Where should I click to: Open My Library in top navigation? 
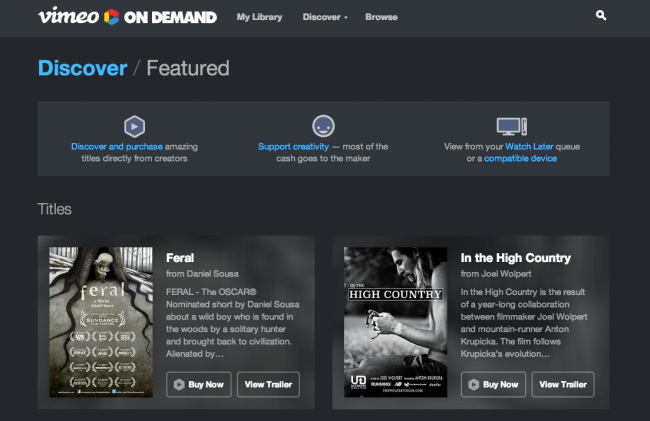(x=260, y=17)
